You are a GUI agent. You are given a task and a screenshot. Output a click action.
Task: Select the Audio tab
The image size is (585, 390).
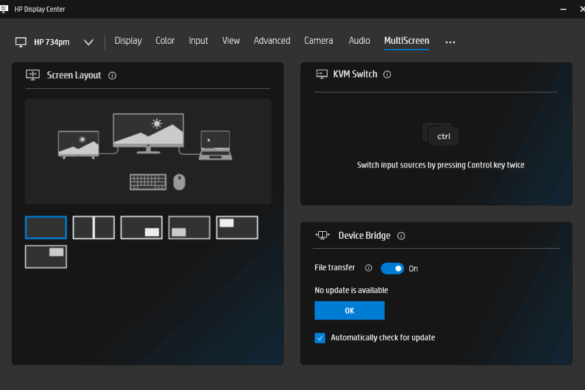pos(359,40)
